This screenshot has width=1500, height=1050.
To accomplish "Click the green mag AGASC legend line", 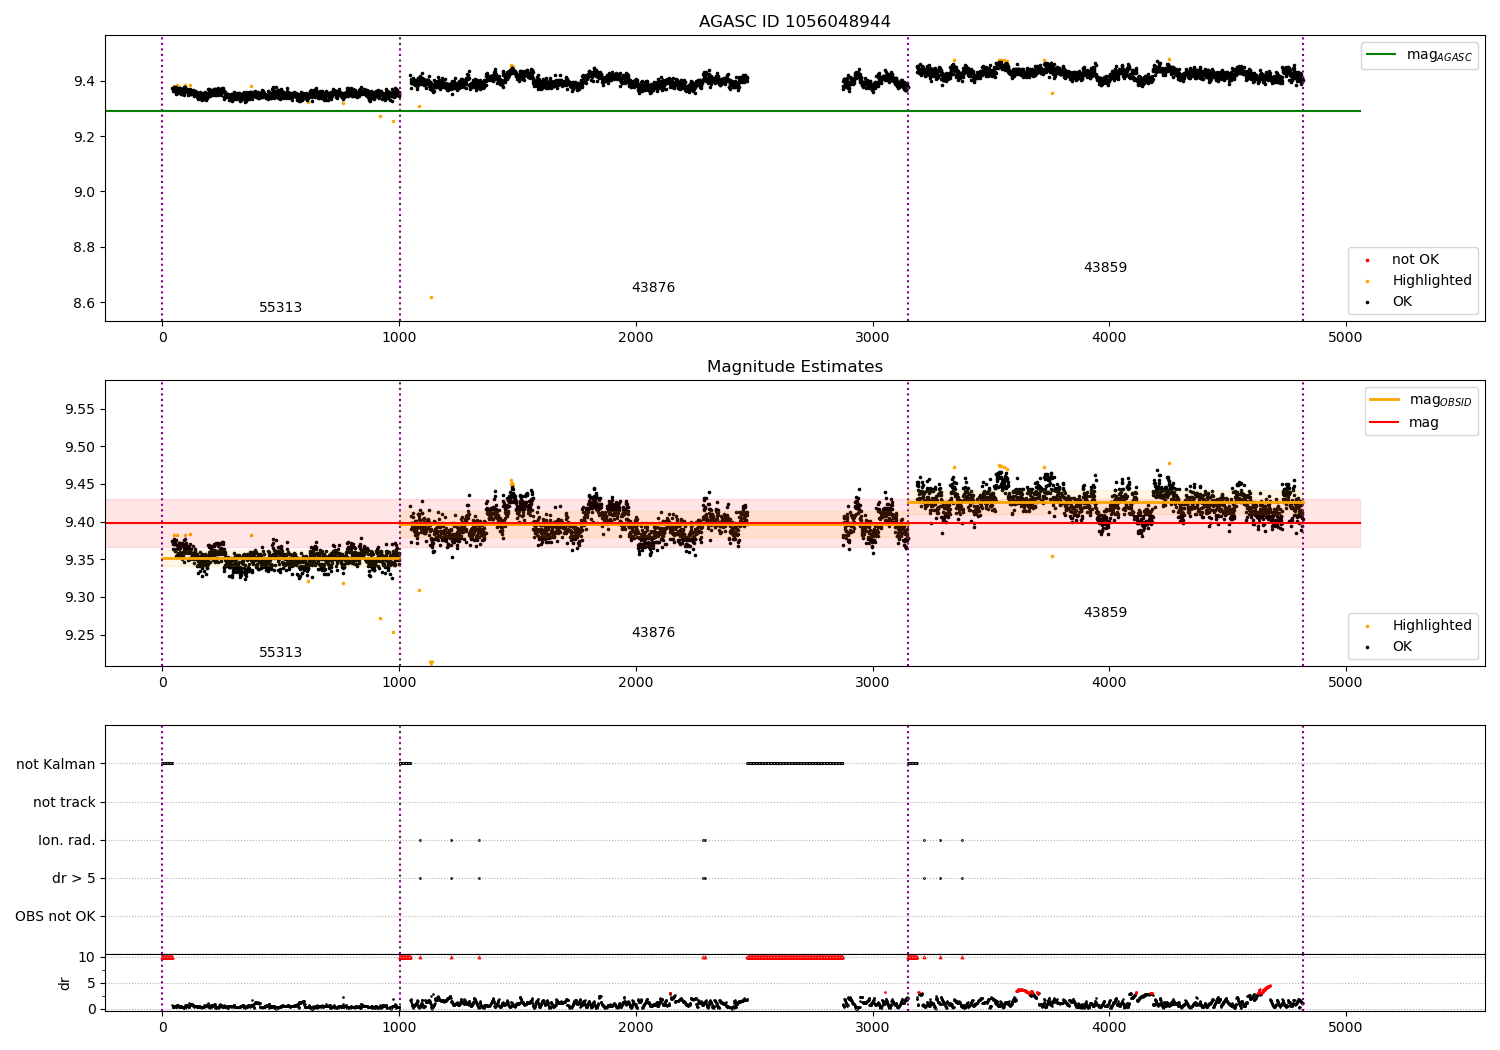I will (x=1382, y=55).
